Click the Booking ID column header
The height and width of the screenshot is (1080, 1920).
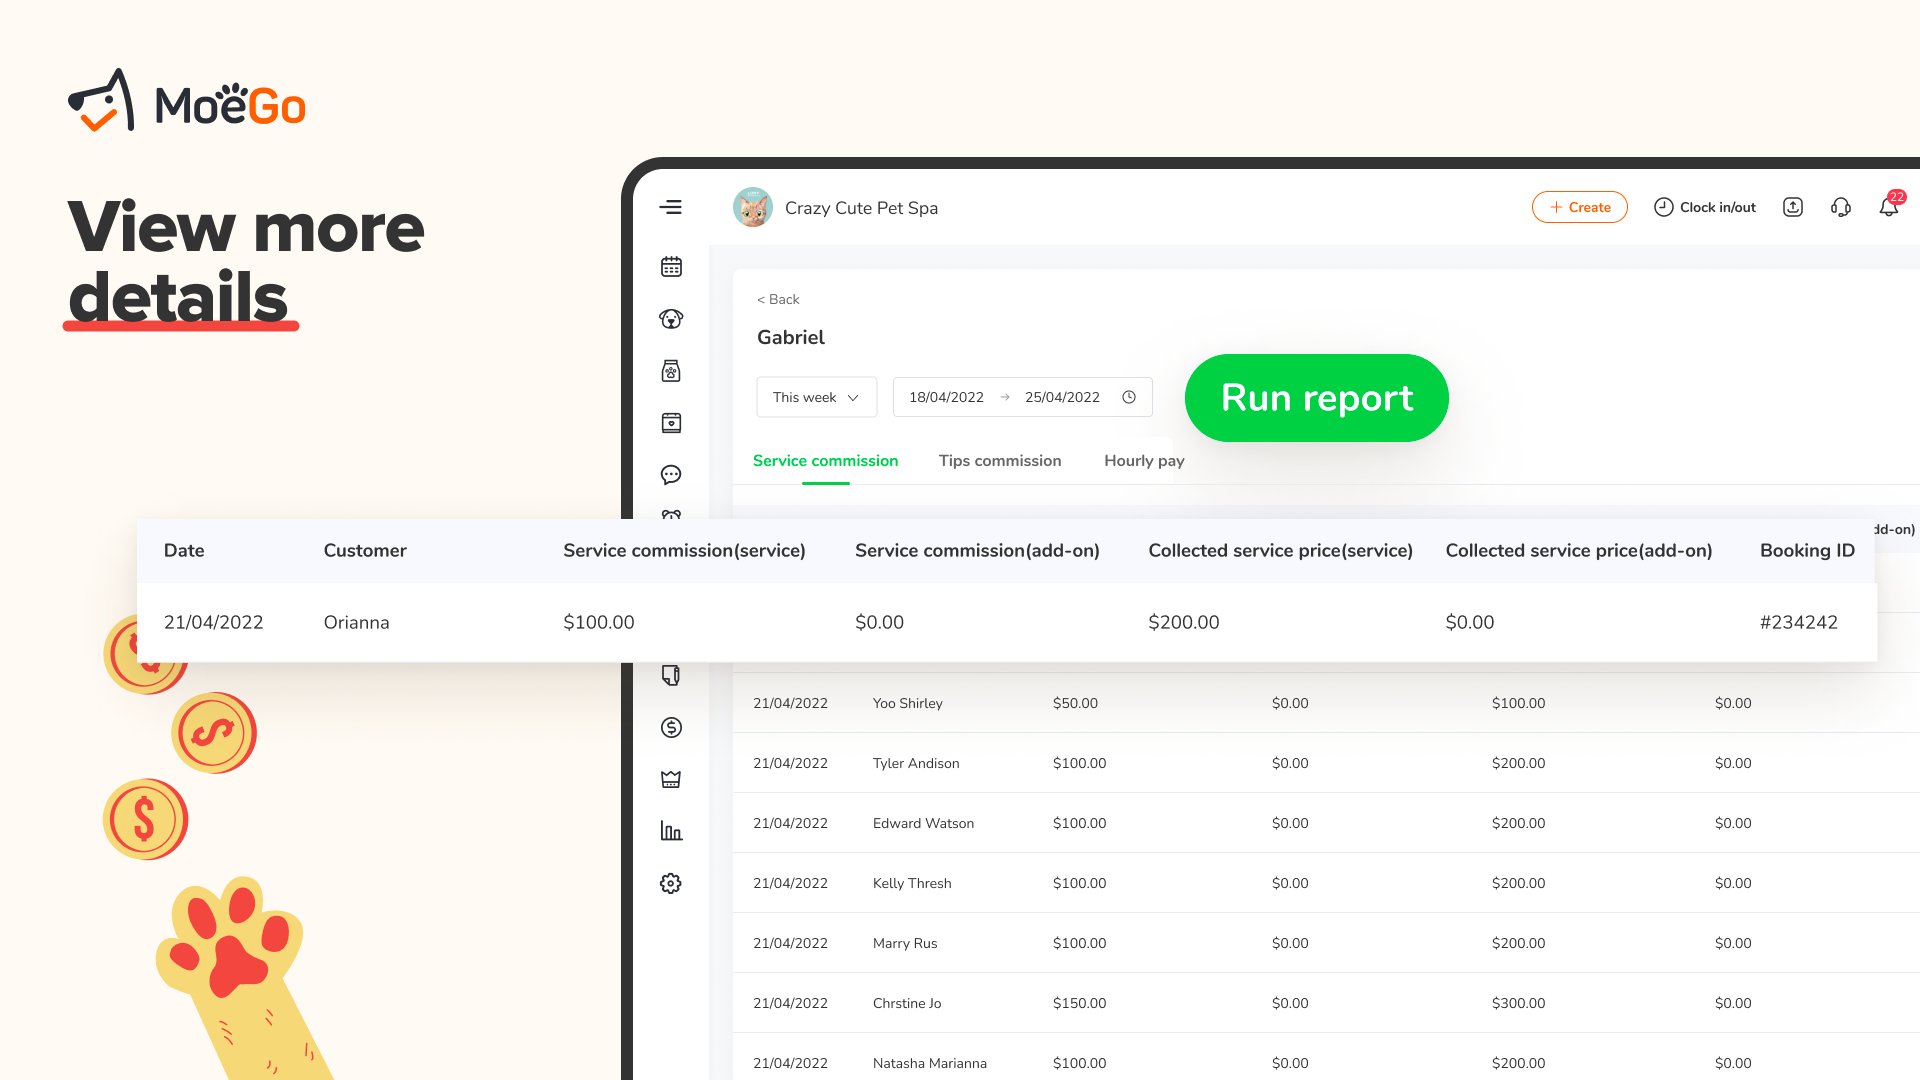1807,550
